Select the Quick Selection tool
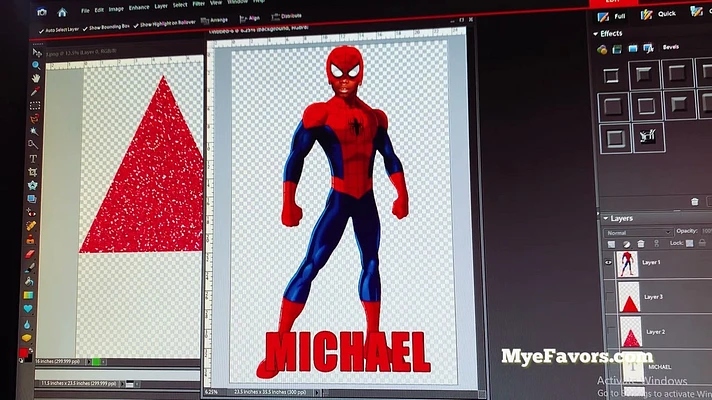 [33, 145]
